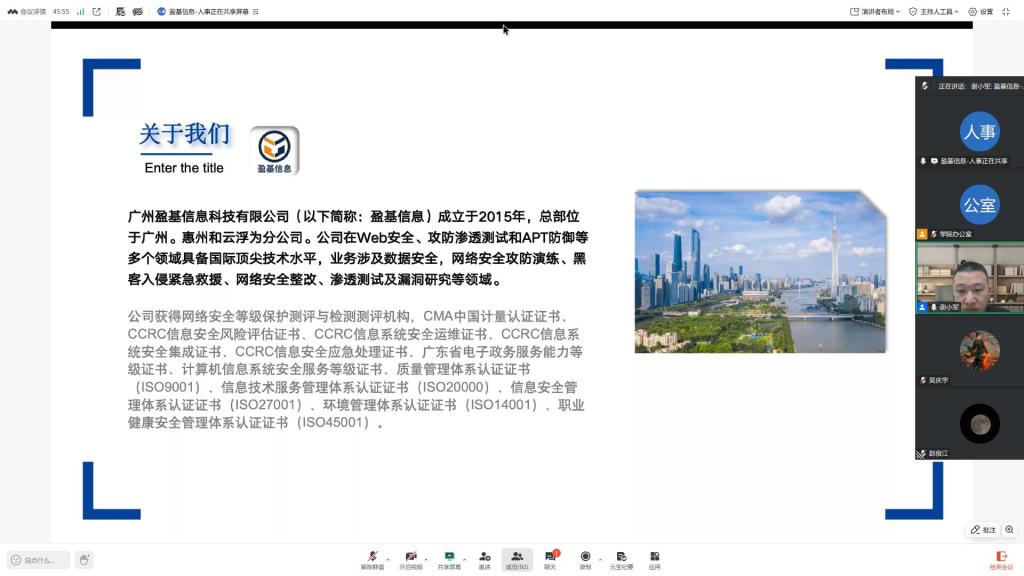The height and width of the screenshot is (576, 1024).
Task: Open the members (成员) panel
Action: [517, 560]
